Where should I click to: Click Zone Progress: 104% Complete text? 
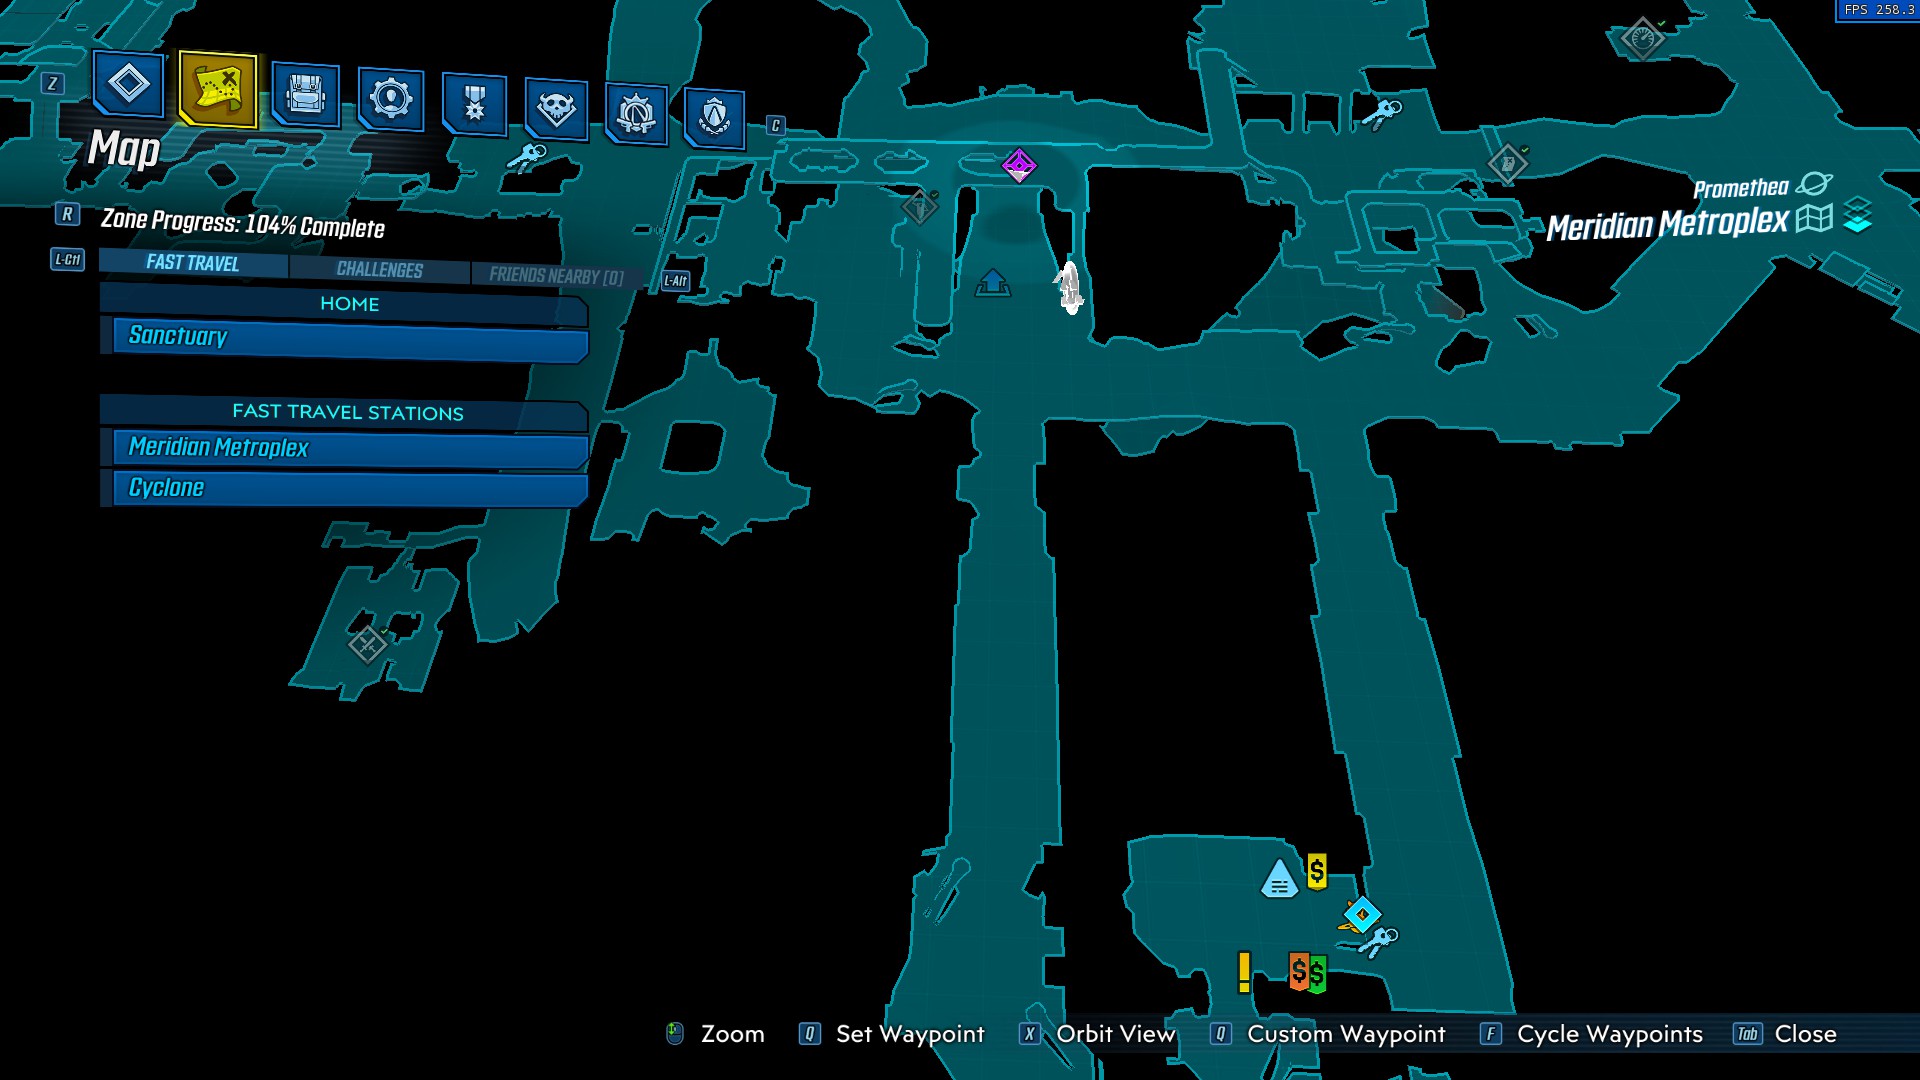(x=243, y=223)
